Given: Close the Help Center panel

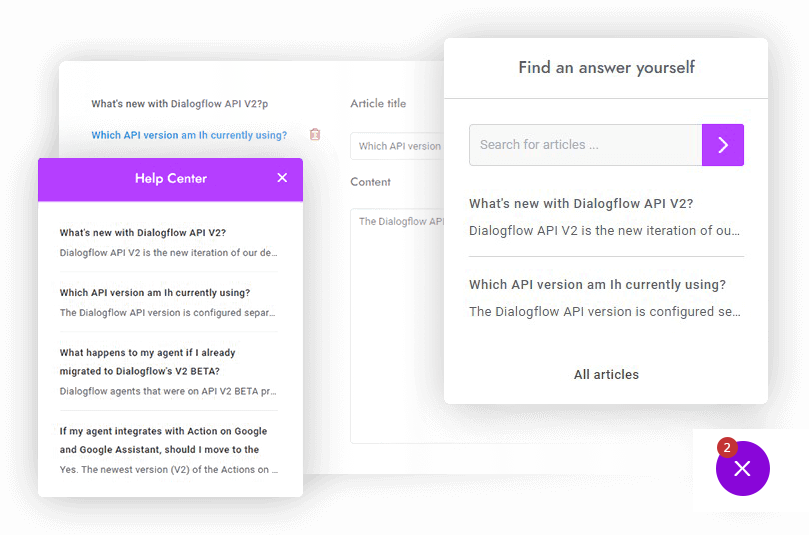Looking at the screenshot, I should (282, 178).
